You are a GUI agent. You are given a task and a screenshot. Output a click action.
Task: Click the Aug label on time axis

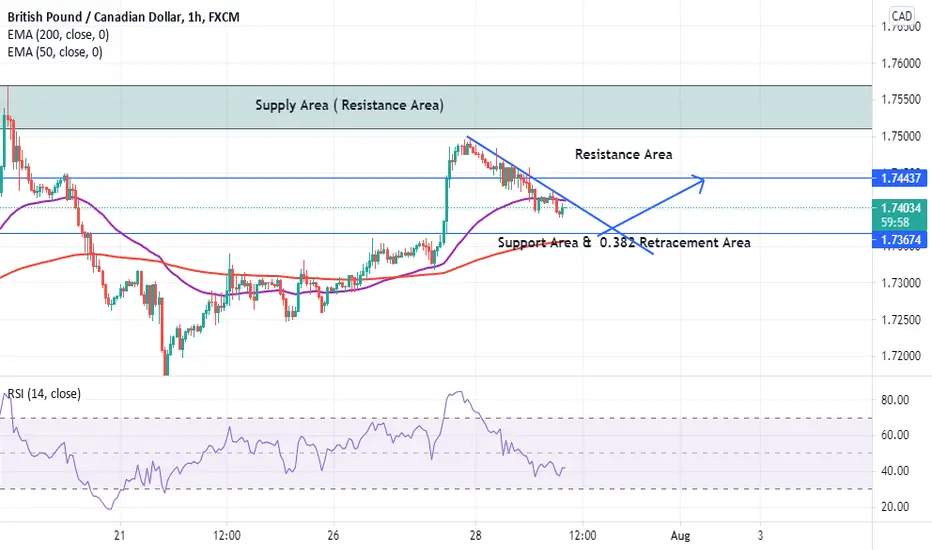point(681,536)
